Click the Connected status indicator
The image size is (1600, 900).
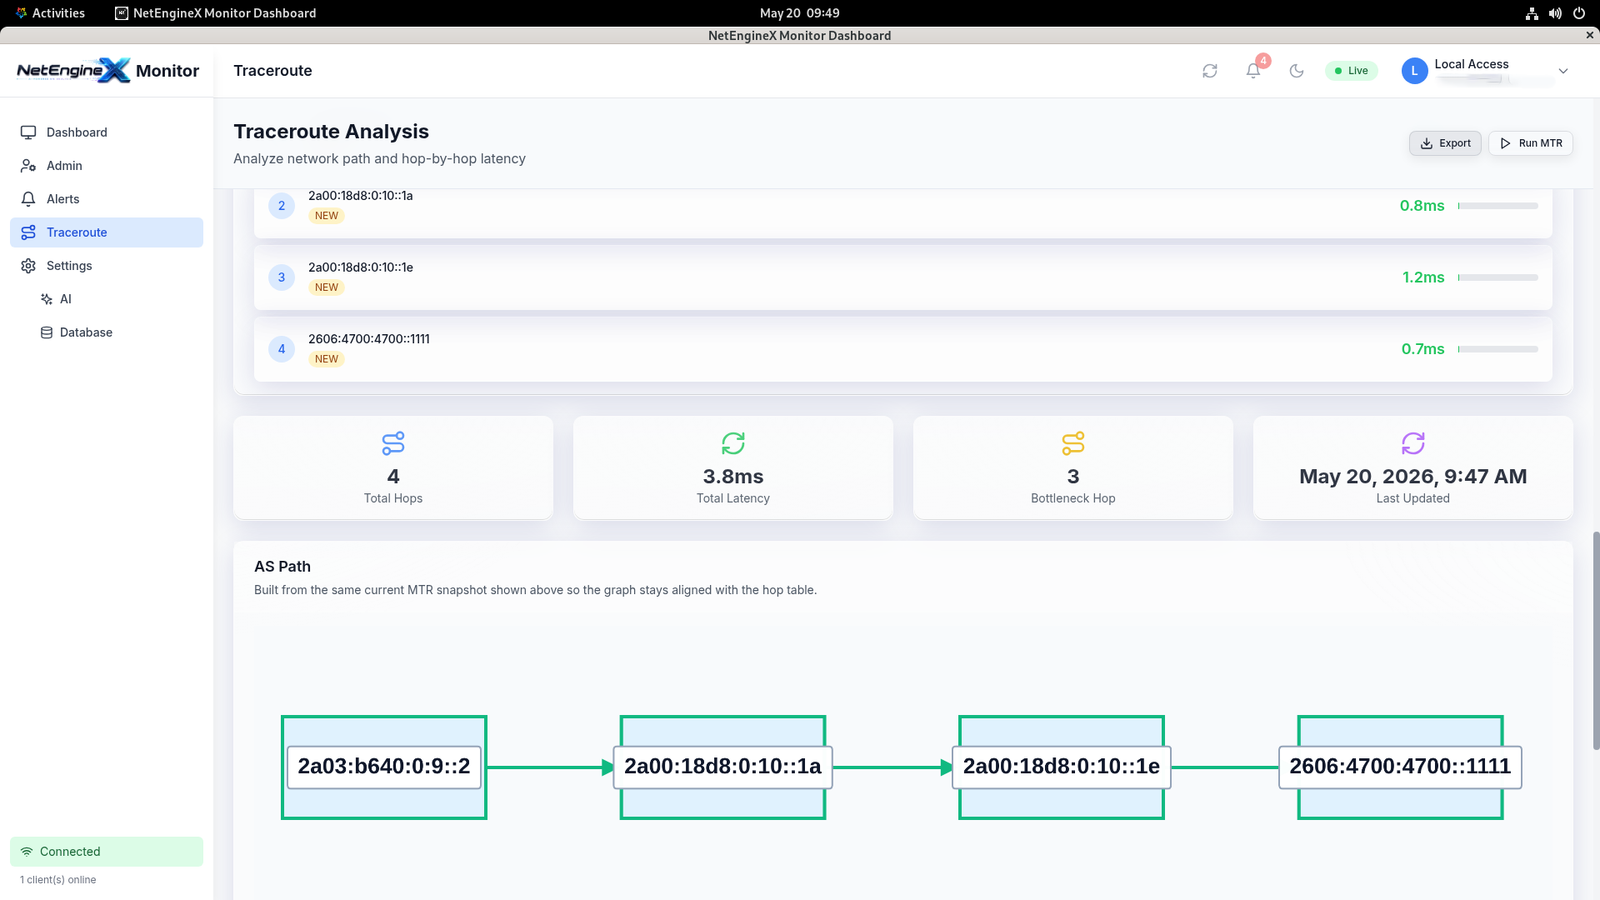point(106,852)
